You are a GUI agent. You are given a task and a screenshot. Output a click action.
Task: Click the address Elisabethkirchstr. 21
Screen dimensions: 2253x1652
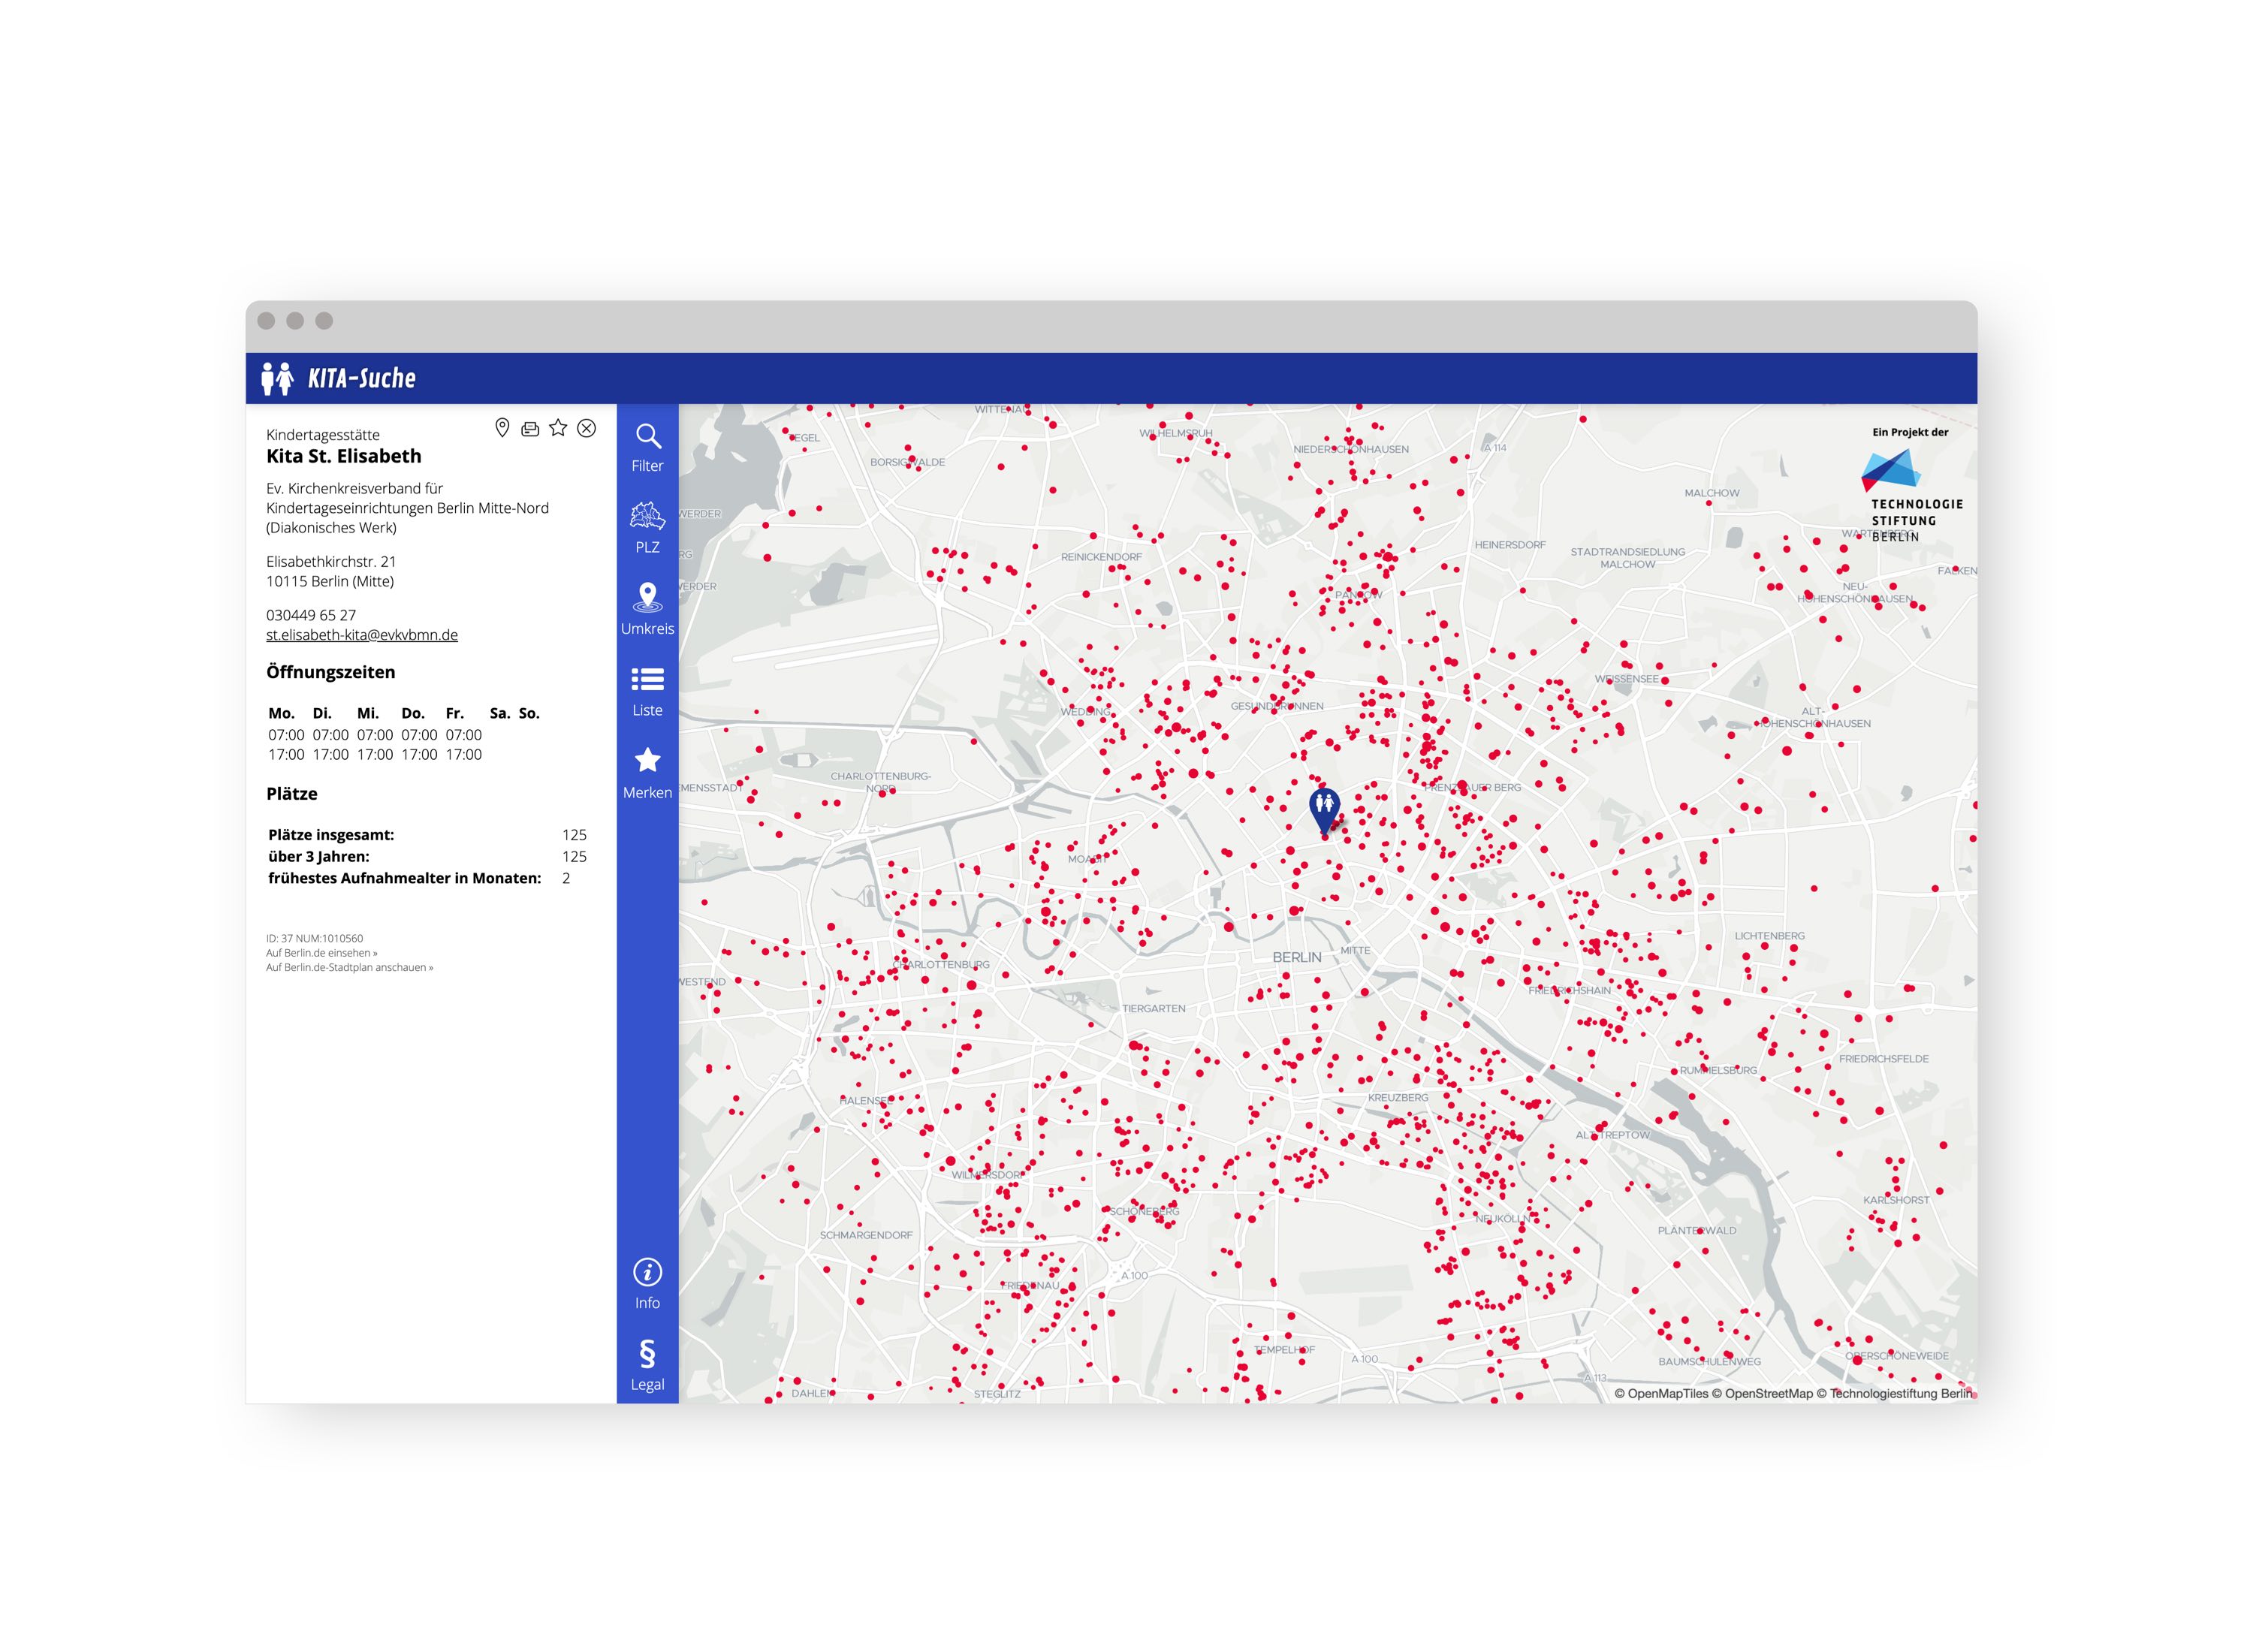[x=331, y=562]
